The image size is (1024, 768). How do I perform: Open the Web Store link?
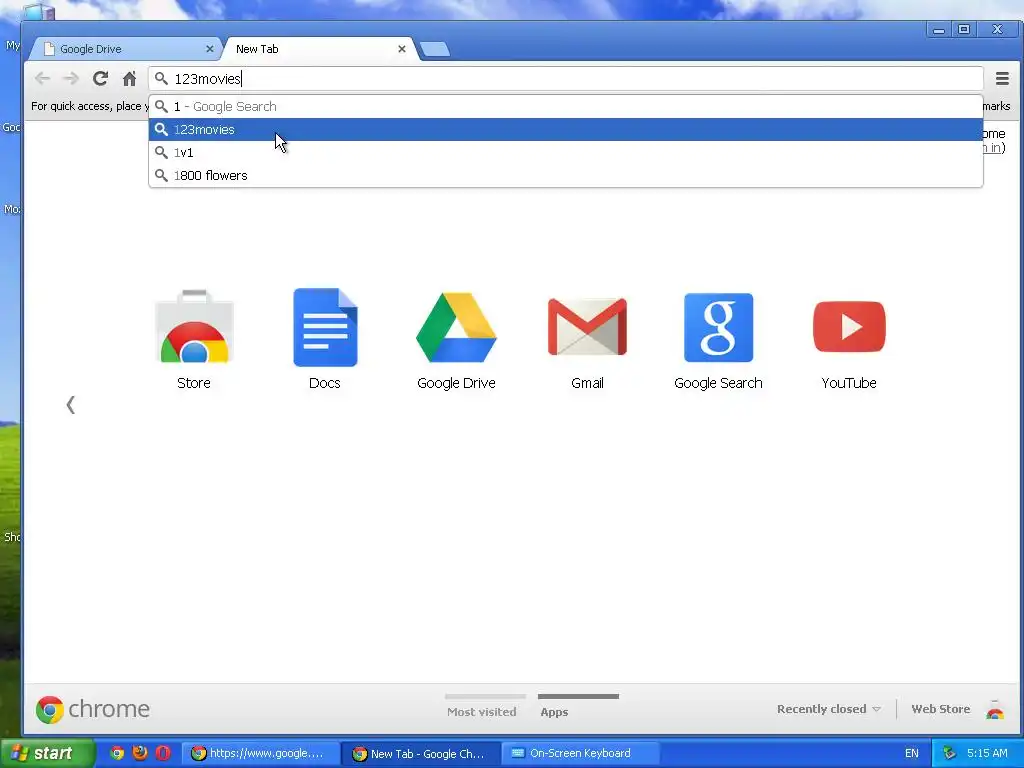(x=940, y=709)
